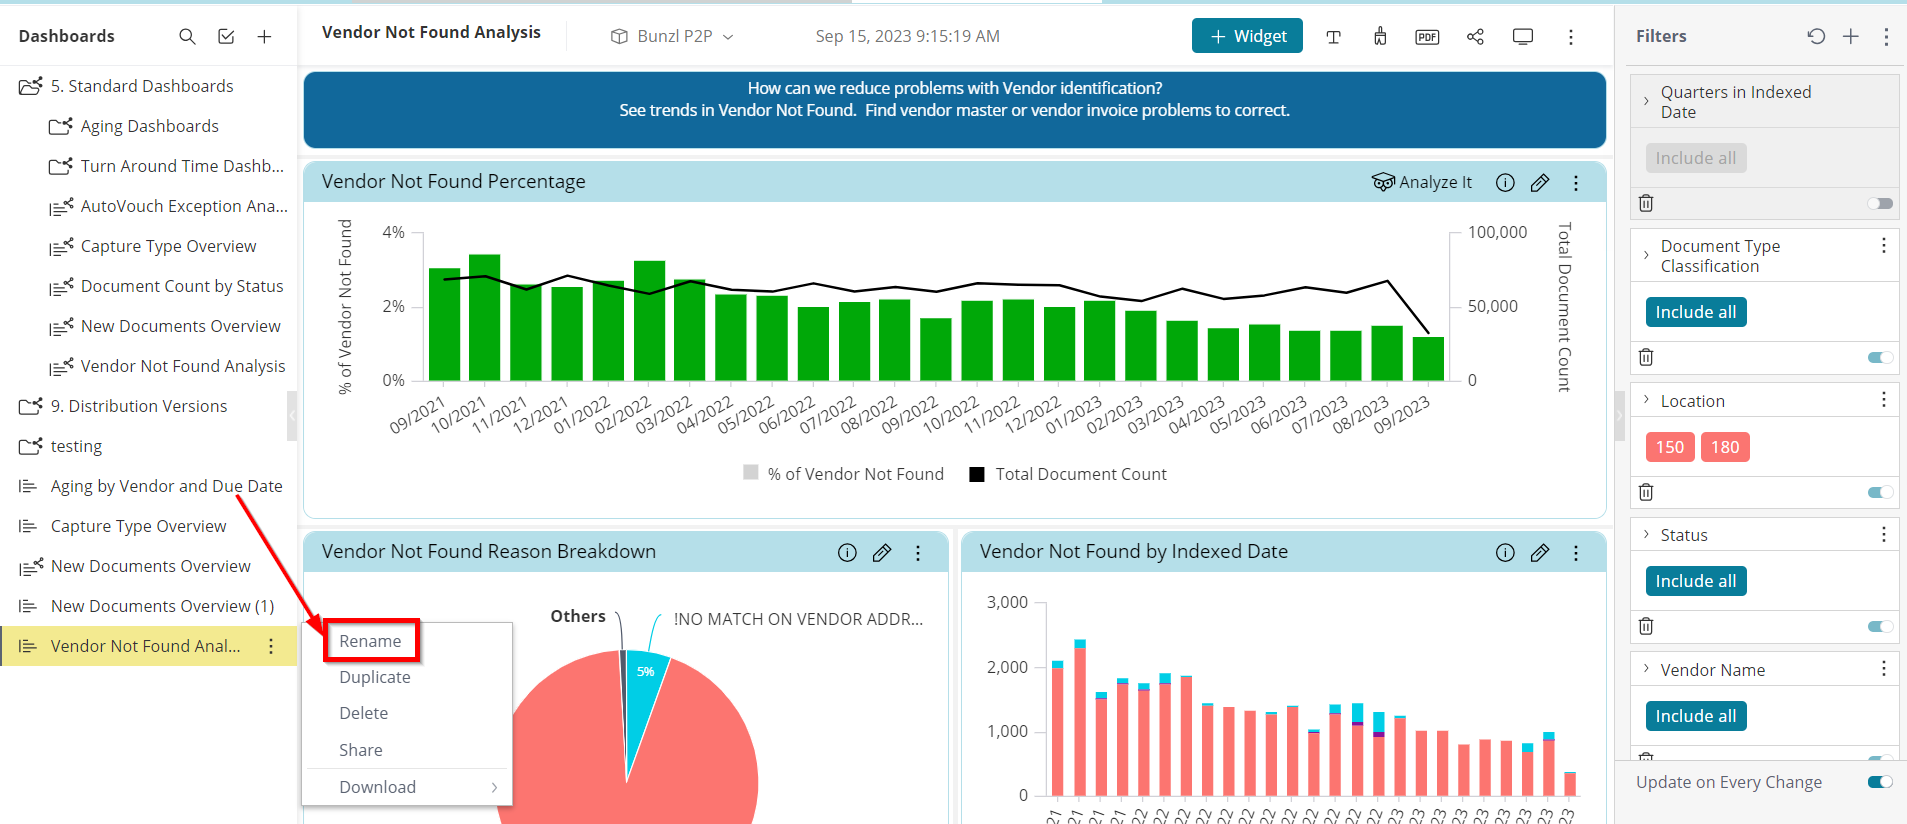Toggle Update on Every Change switch
This screenshot has width=1907, height=824.
click(x=1880, y=782)
